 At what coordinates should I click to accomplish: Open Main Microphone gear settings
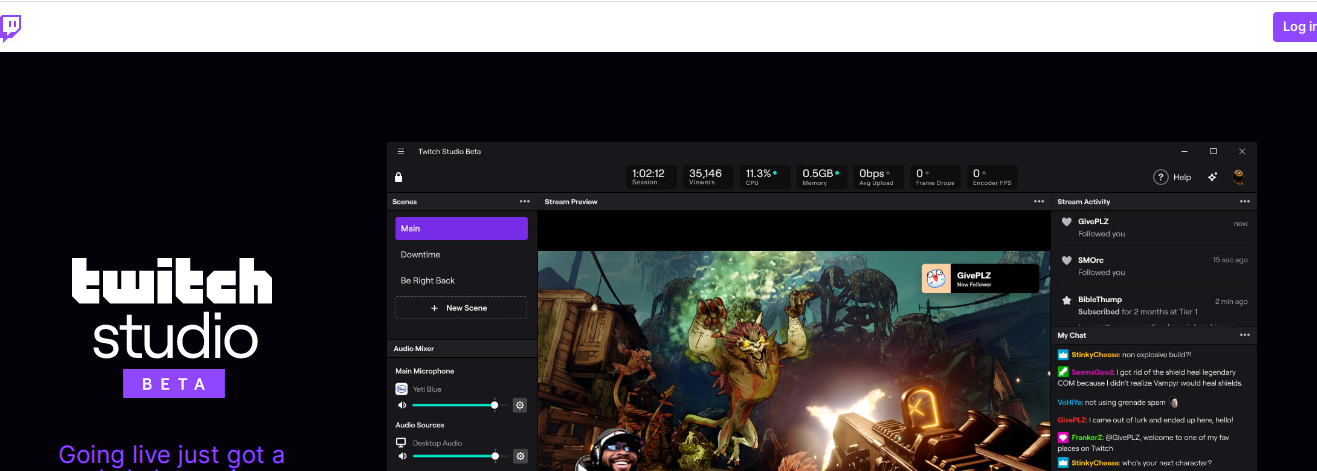tap(520, 405)
